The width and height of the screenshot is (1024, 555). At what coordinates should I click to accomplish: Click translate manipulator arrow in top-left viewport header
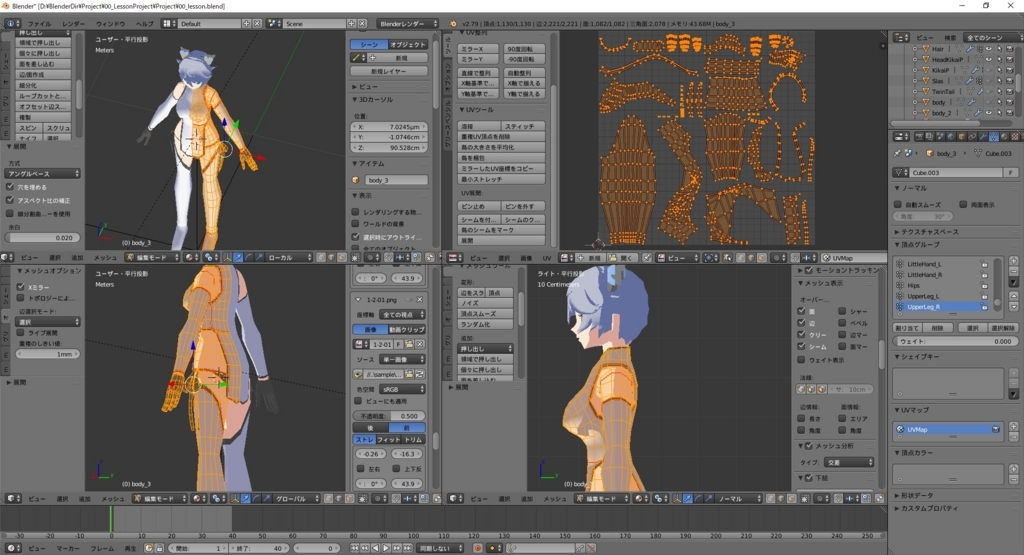point(238,258)
